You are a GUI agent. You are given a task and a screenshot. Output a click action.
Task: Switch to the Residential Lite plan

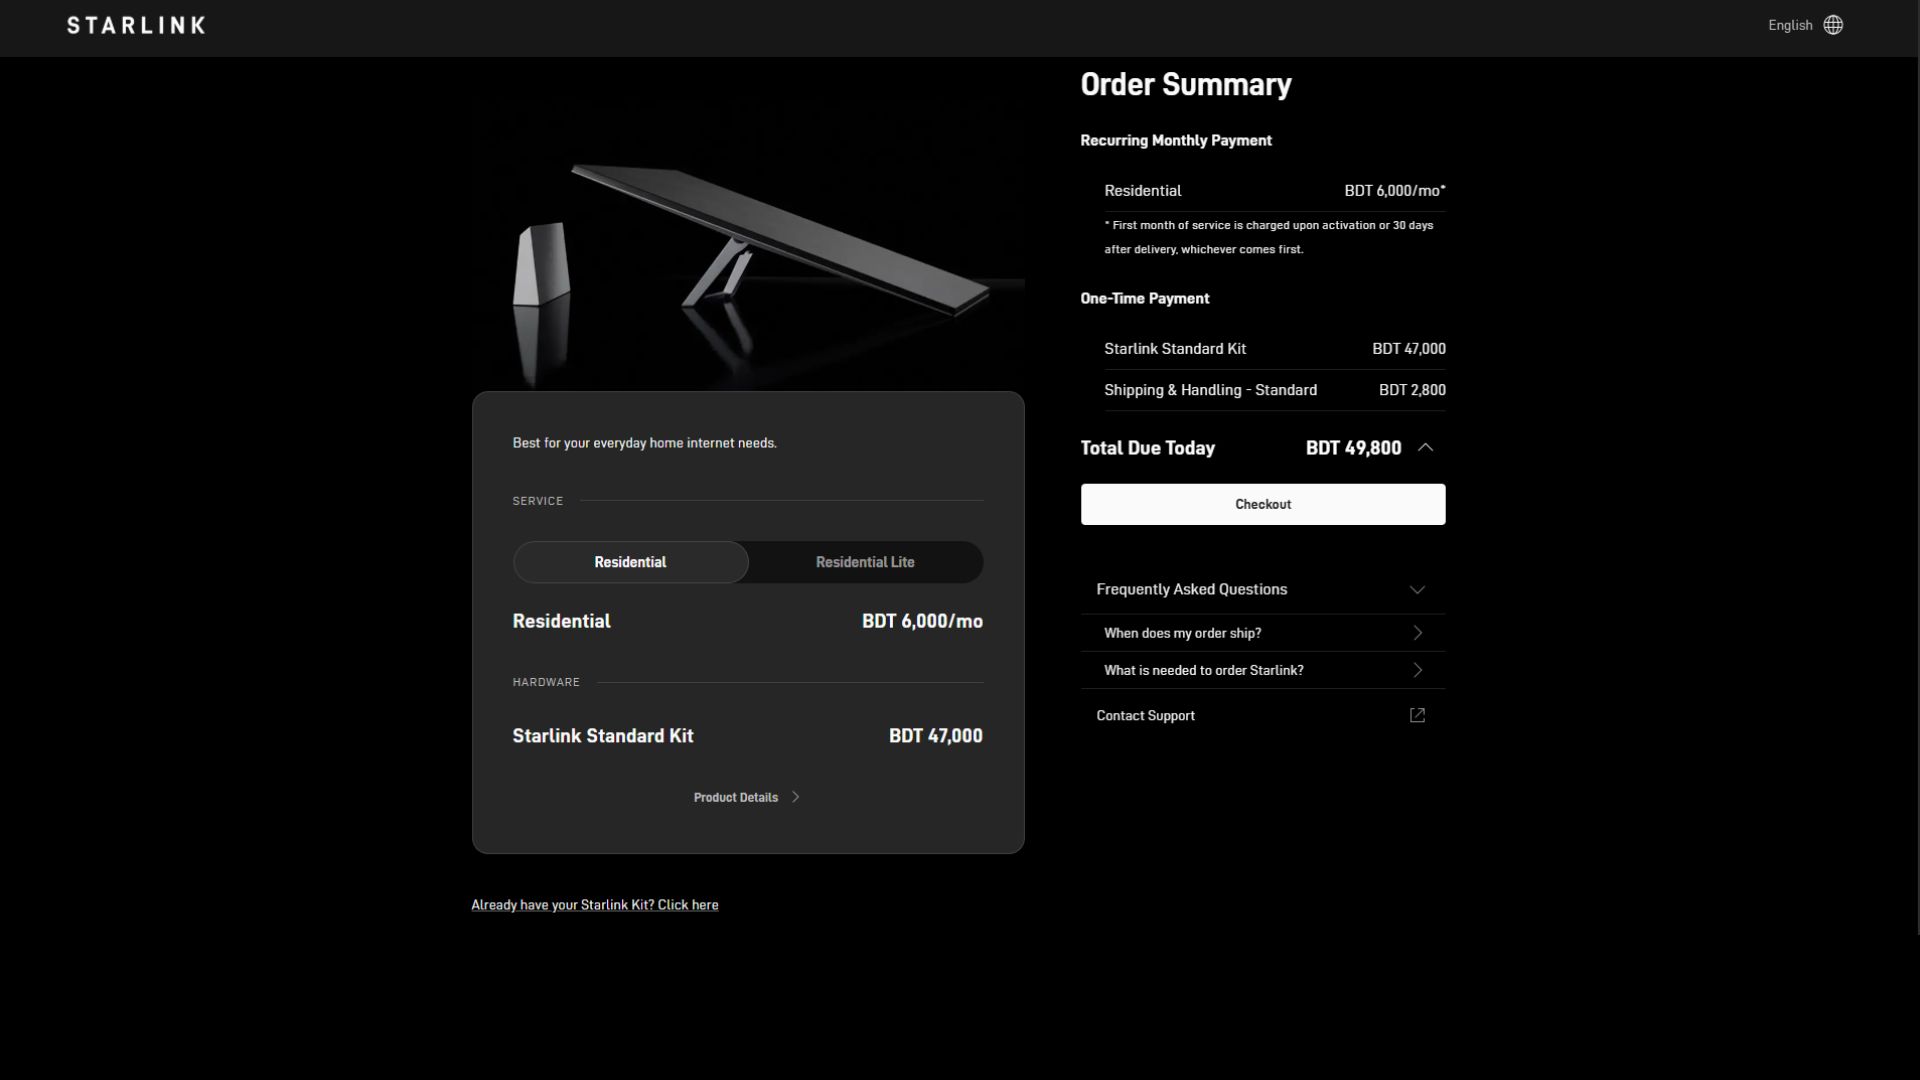pos(865,562)
